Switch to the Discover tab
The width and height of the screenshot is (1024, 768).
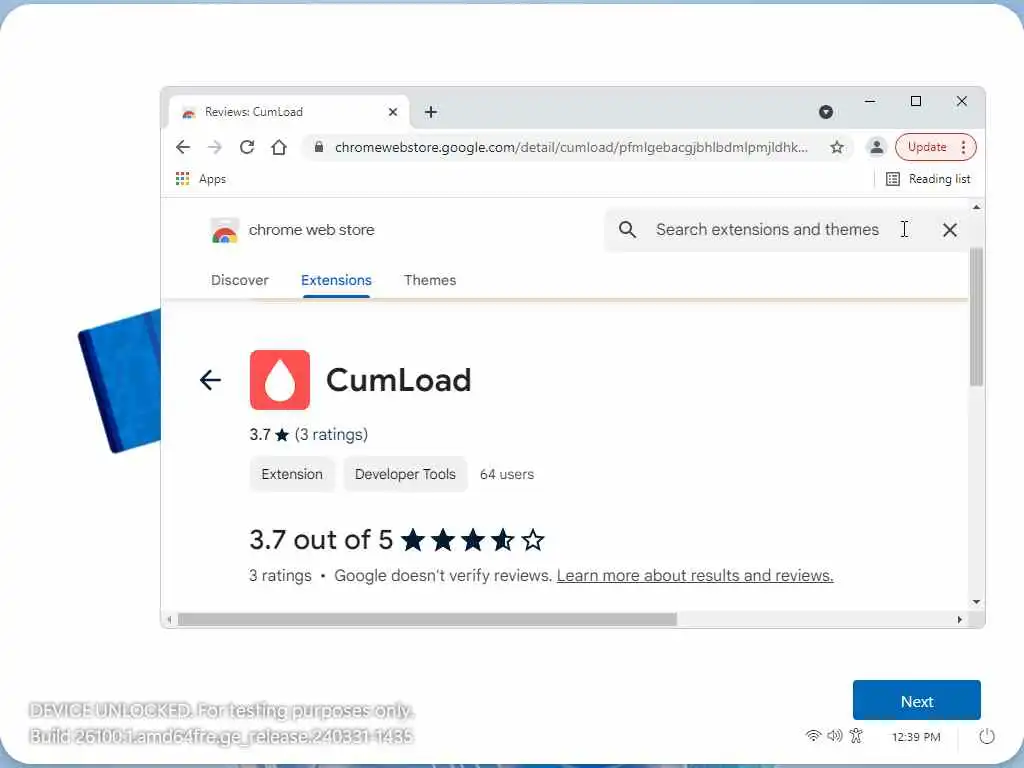(240, 280)
